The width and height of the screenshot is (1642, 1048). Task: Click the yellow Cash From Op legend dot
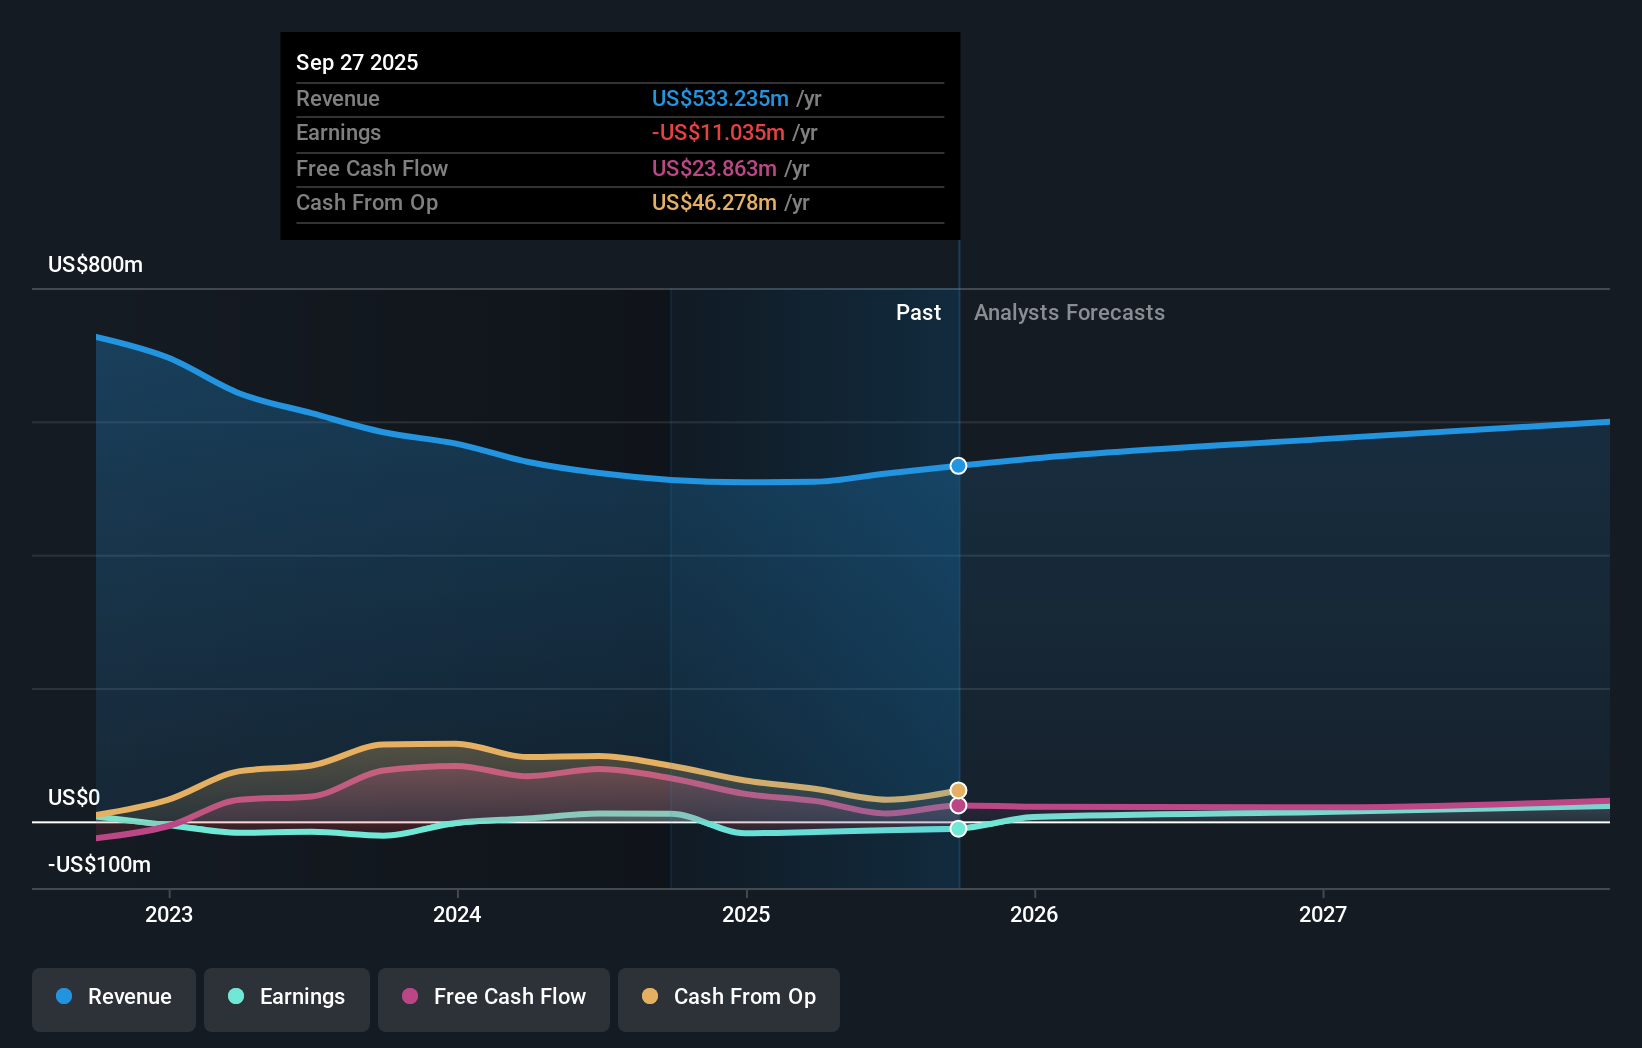(650, 998)
